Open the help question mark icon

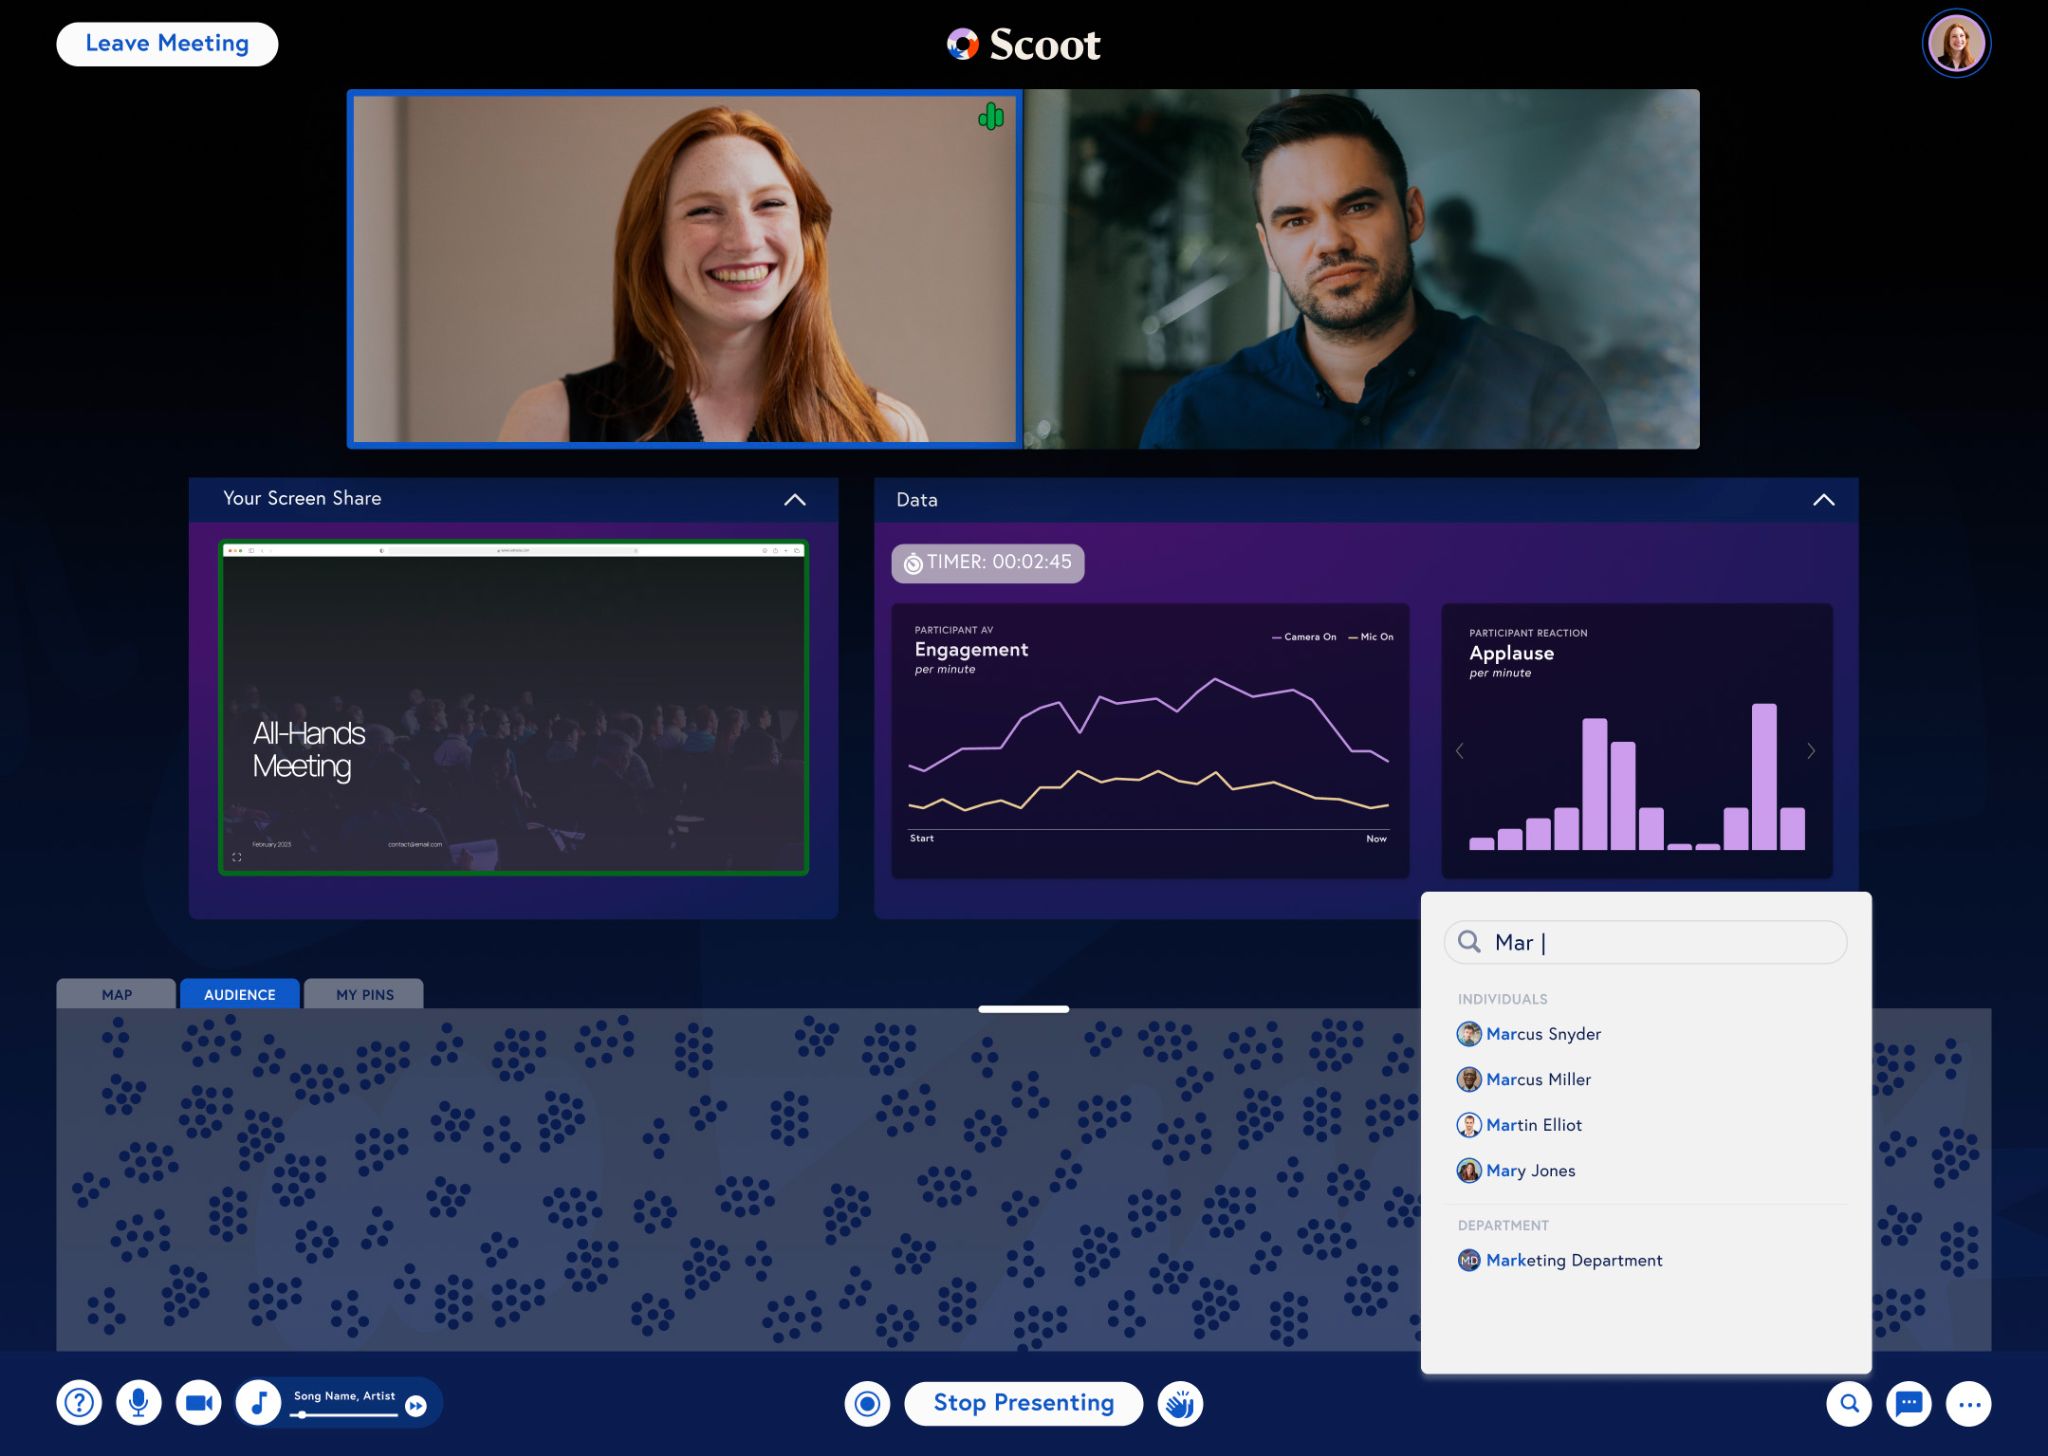click(x=79, y=1403)
